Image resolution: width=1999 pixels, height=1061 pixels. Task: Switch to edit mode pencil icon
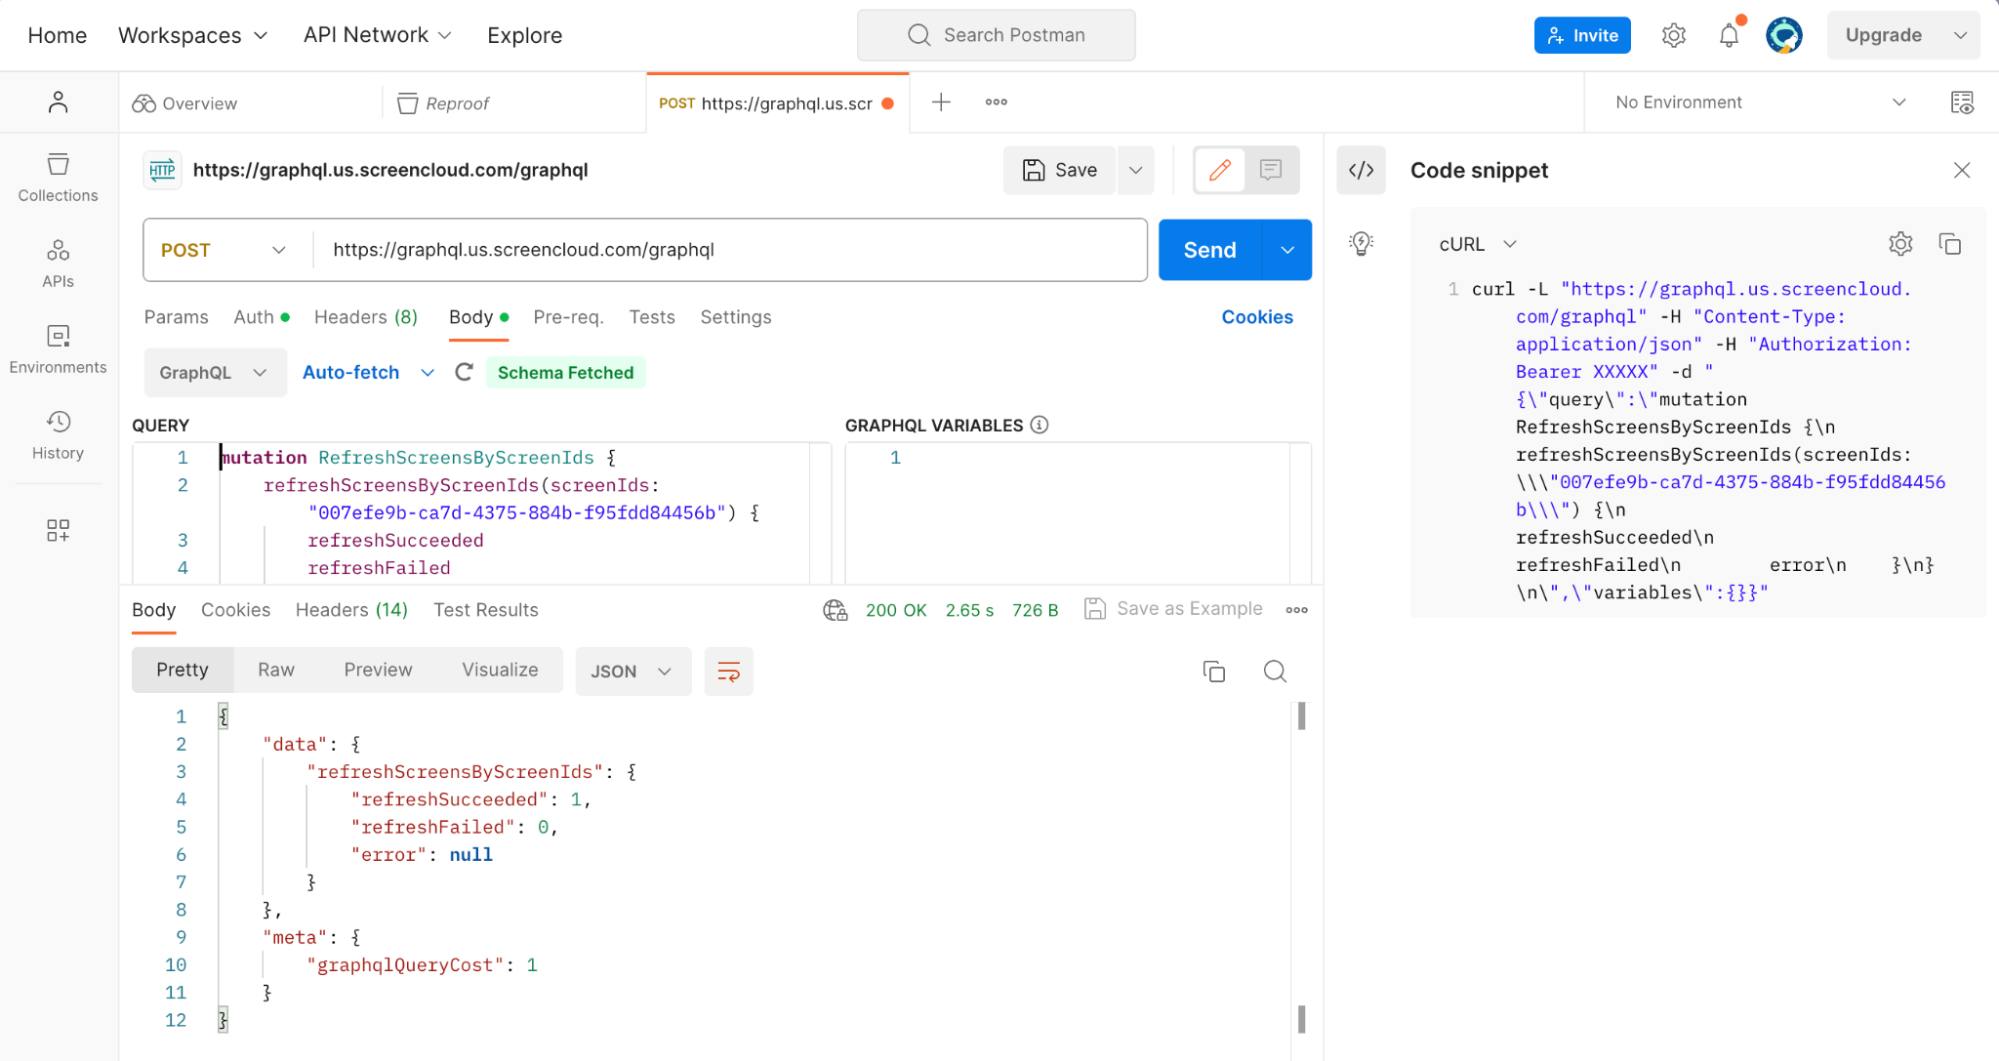click(1220, 170)
